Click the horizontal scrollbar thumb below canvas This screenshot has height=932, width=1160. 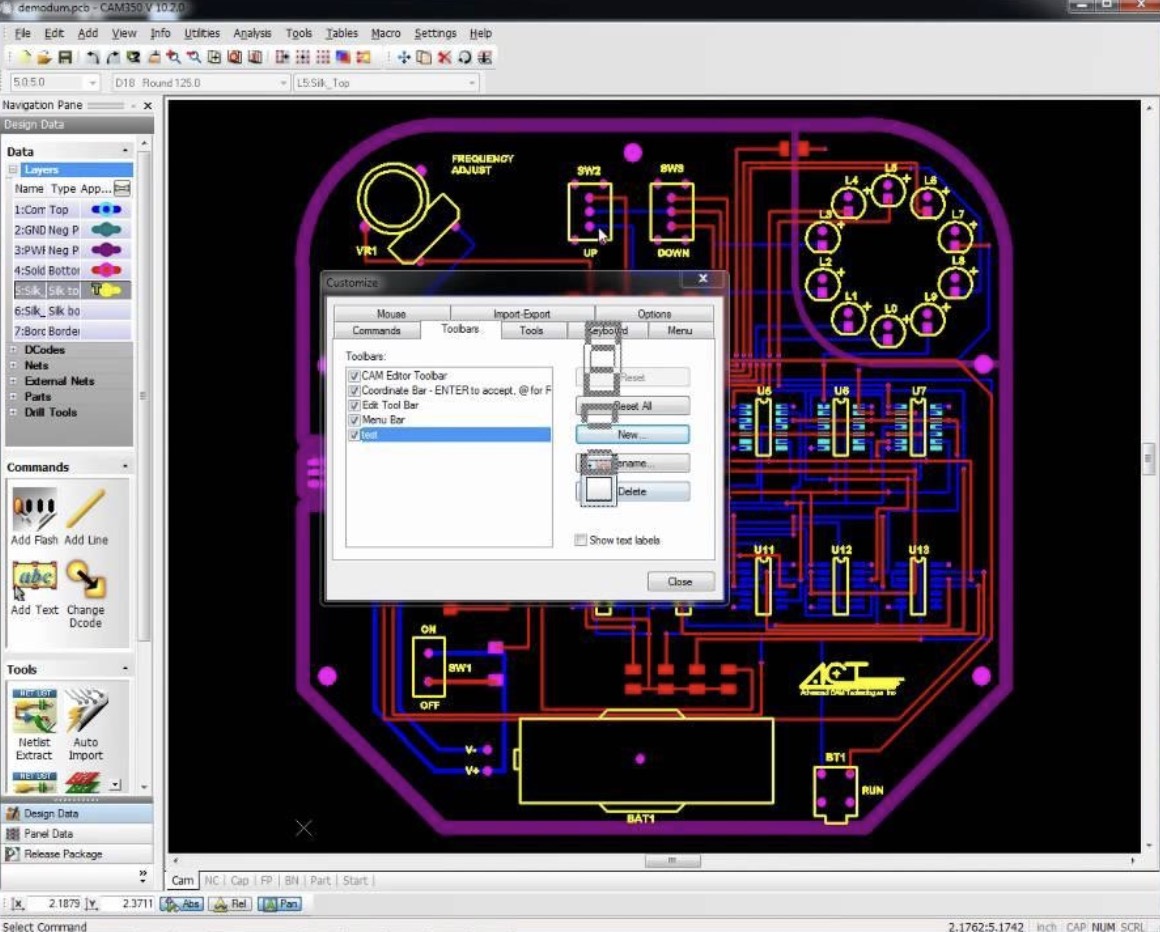(x=672, y=861)
